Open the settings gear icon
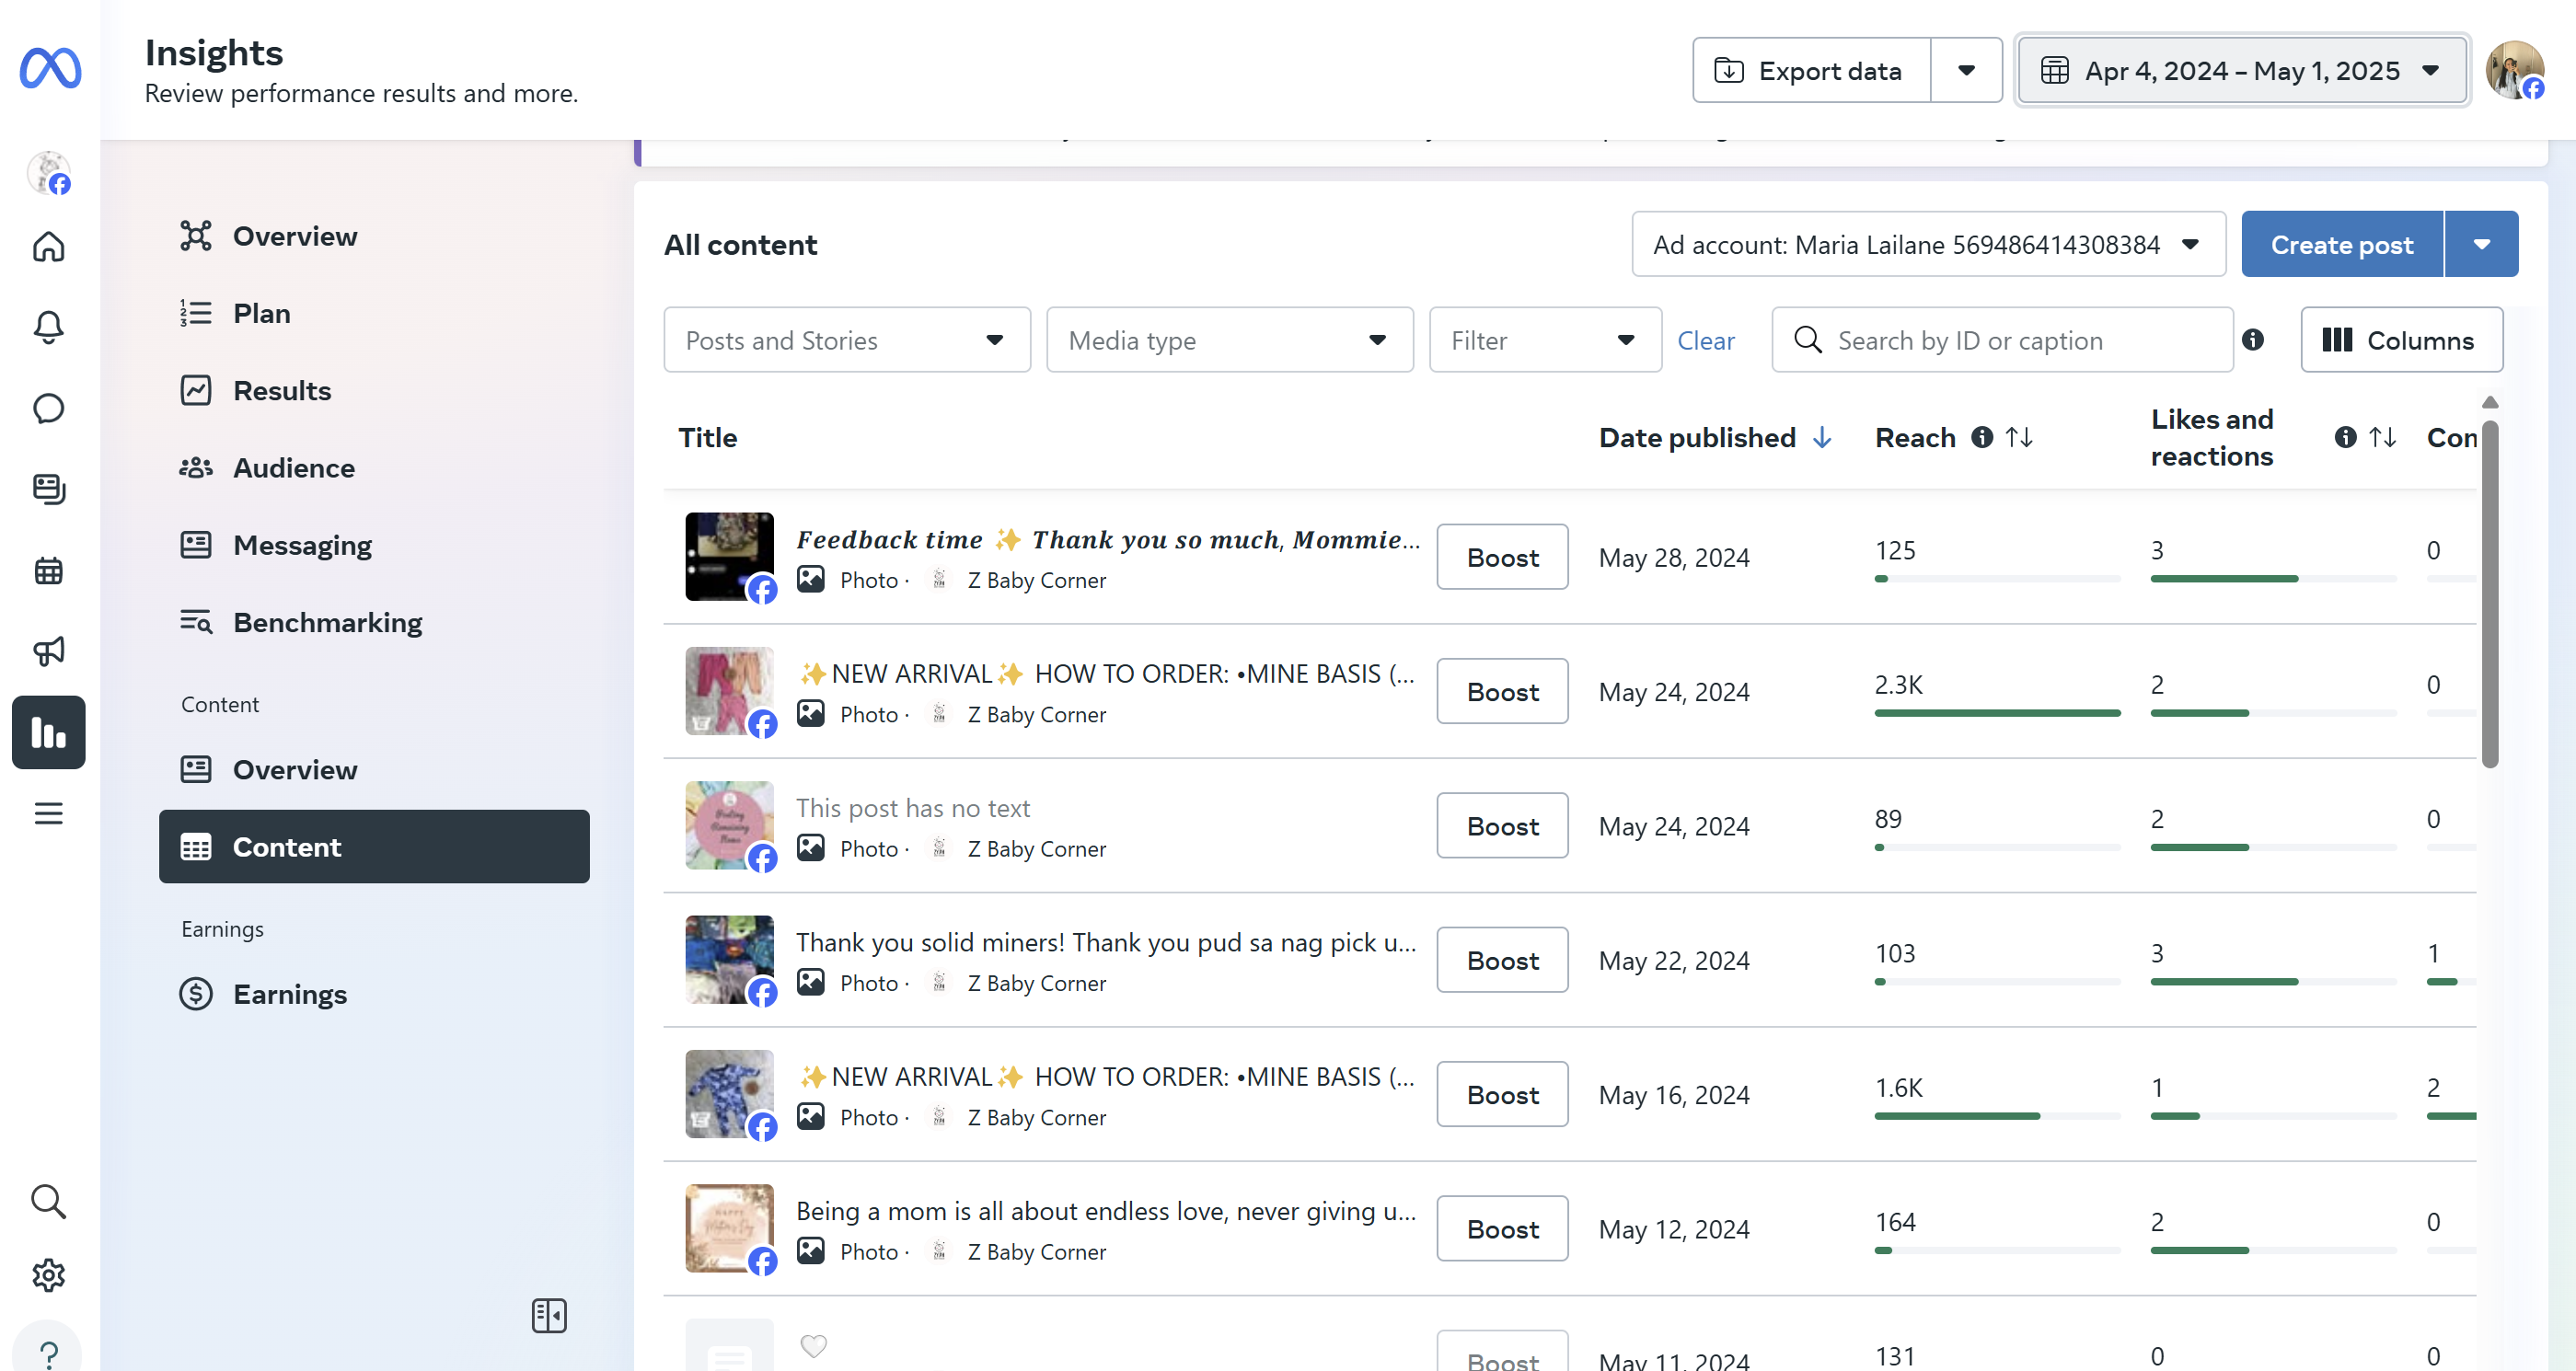 (48, 1275)
